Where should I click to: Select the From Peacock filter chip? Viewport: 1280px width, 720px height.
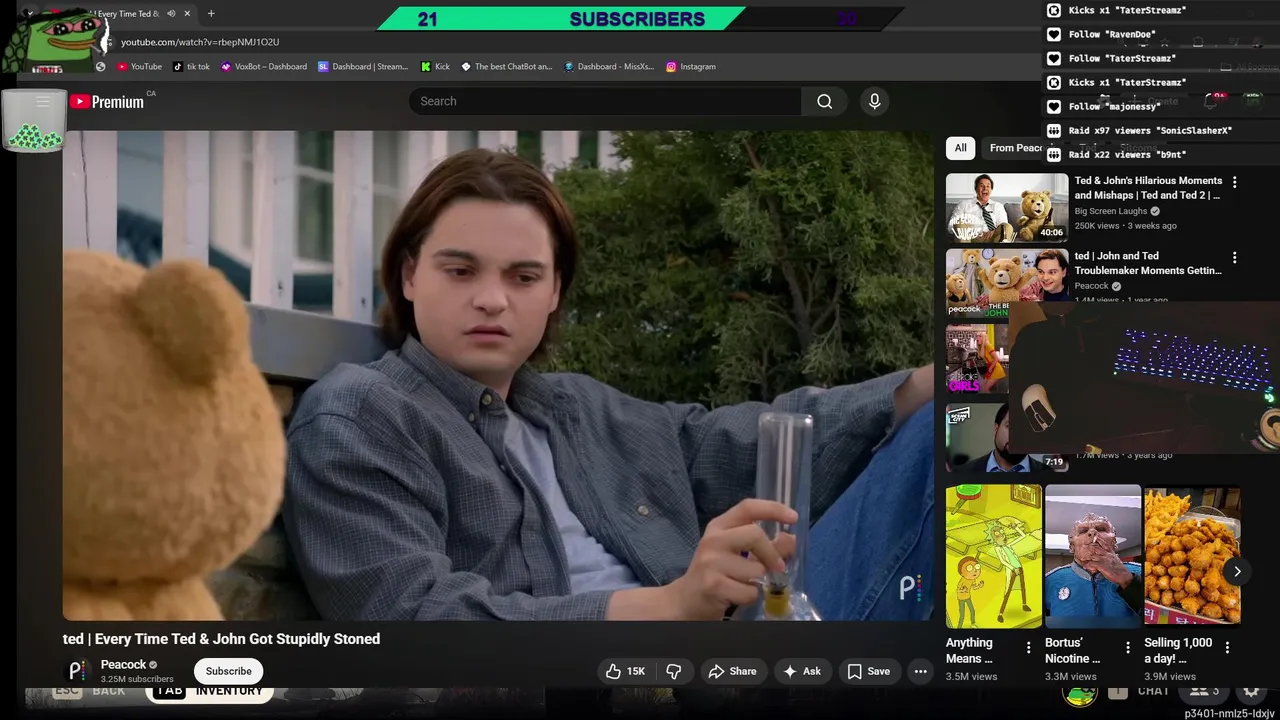tap(1014, 148)
